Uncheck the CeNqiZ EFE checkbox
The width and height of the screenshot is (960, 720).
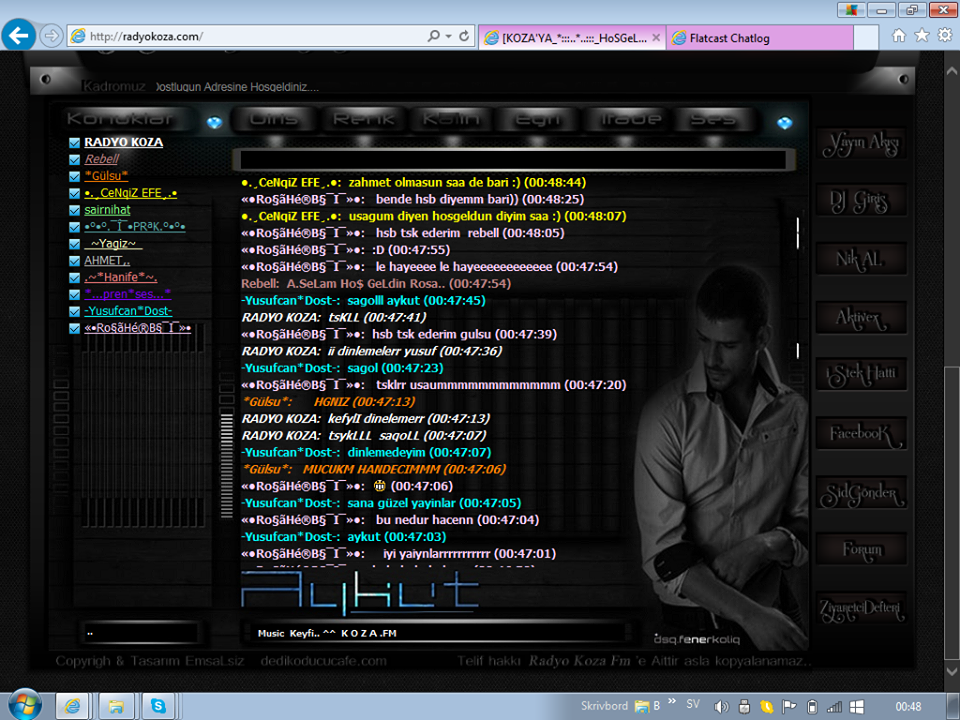75,193
